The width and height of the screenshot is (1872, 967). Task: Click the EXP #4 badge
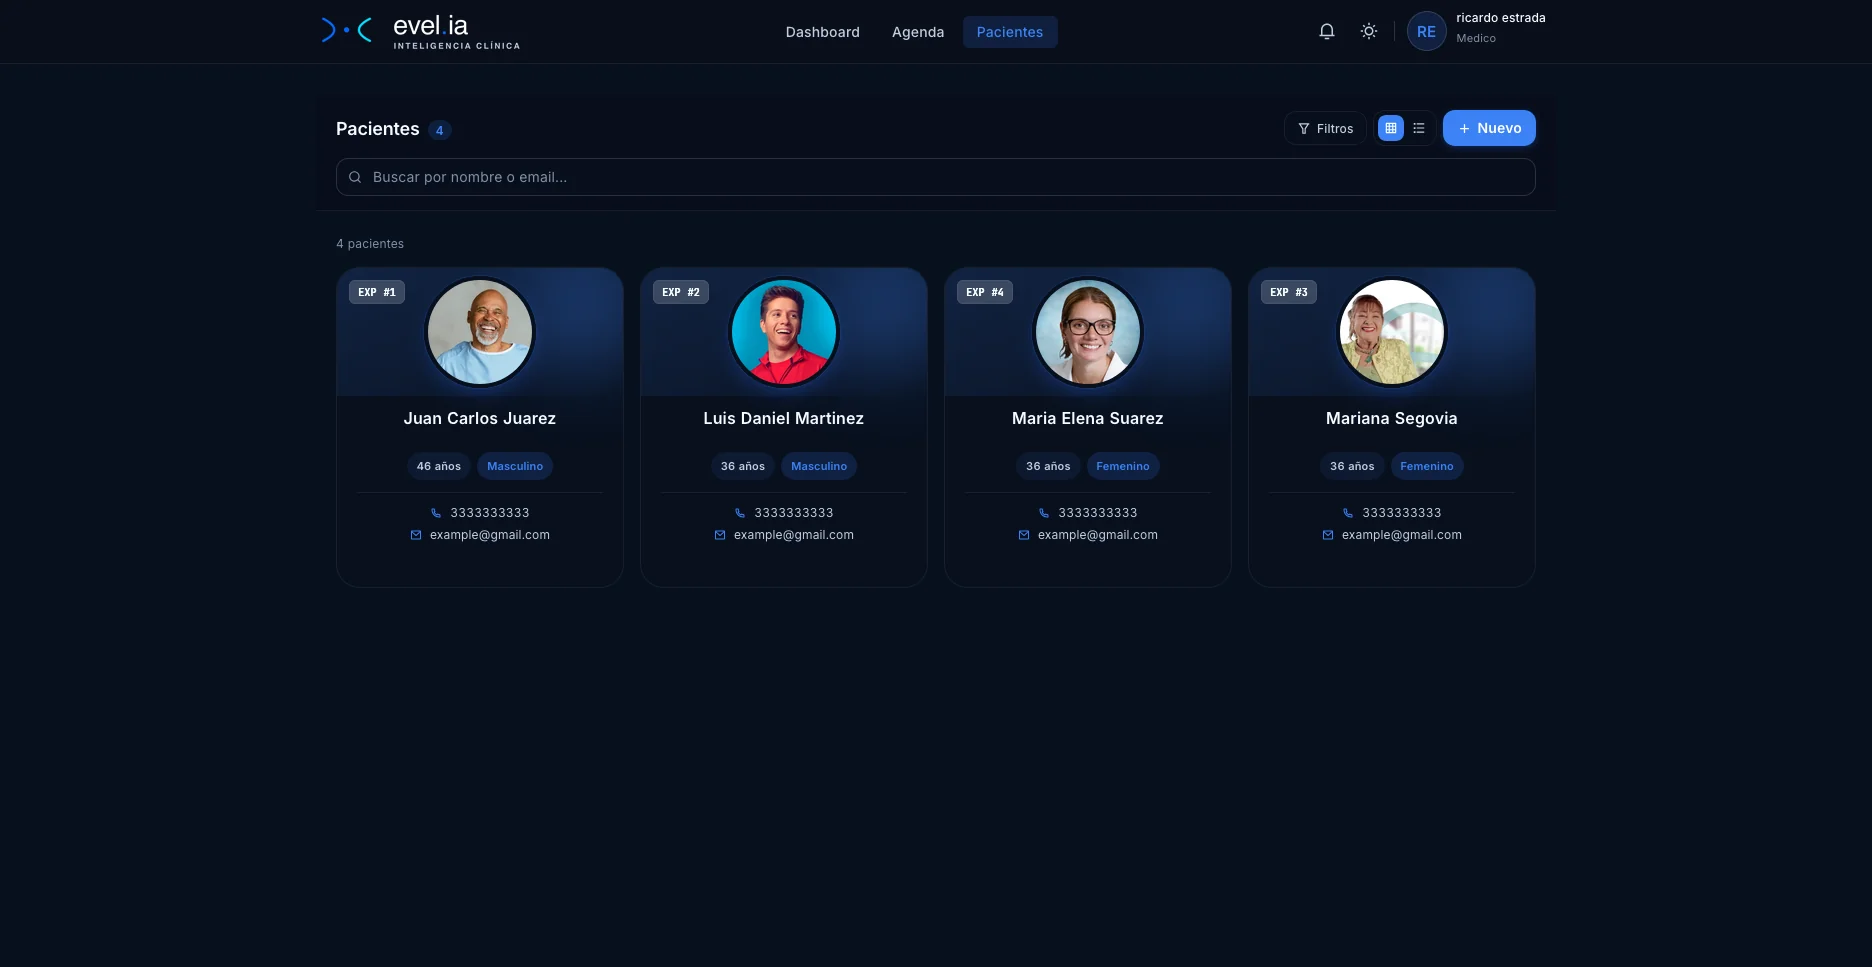985,292
